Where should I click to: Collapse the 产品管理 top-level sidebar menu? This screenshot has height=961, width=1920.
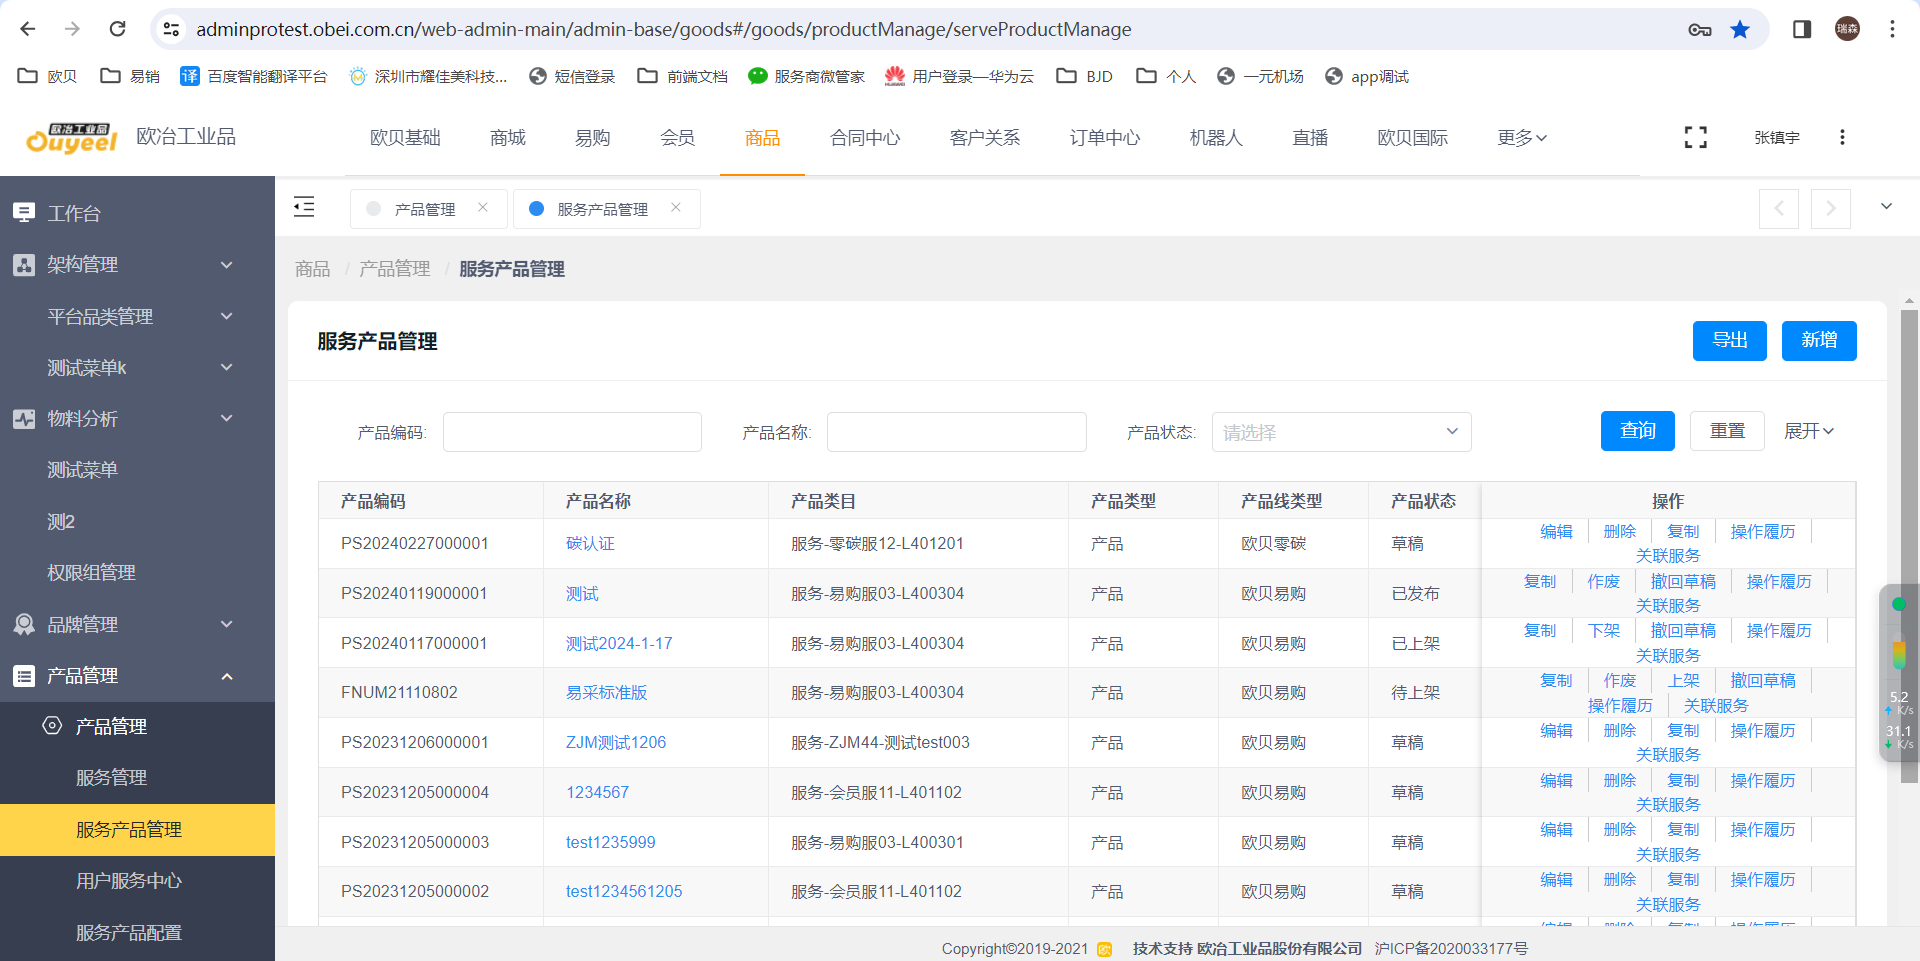tap(137, 676)
